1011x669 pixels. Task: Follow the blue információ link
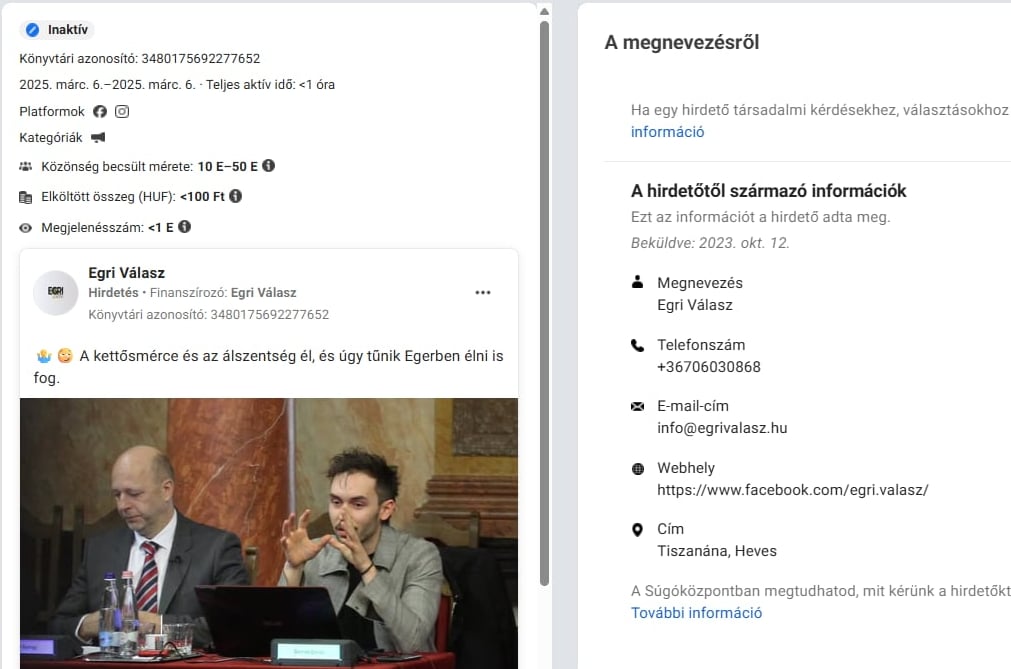tap(667, 132)
